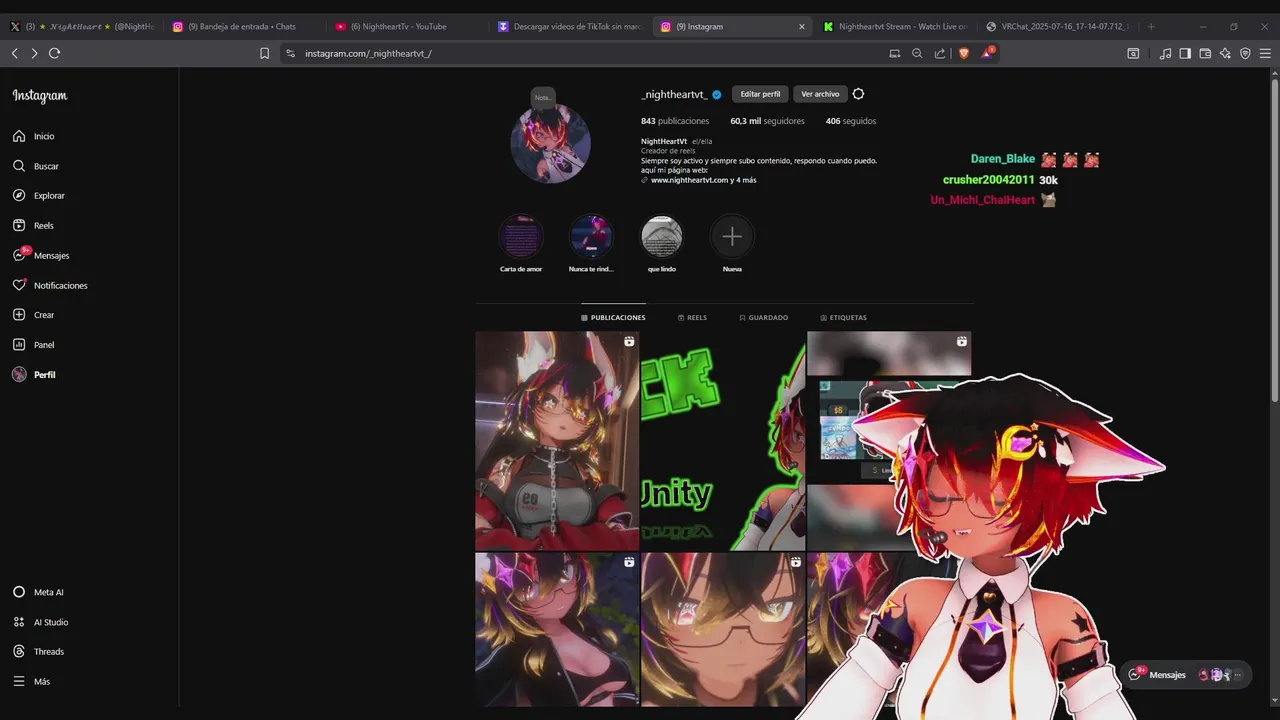Click site settings icon in address bar
Viewport: 1280px width, 720px height.
click(290, 53)
